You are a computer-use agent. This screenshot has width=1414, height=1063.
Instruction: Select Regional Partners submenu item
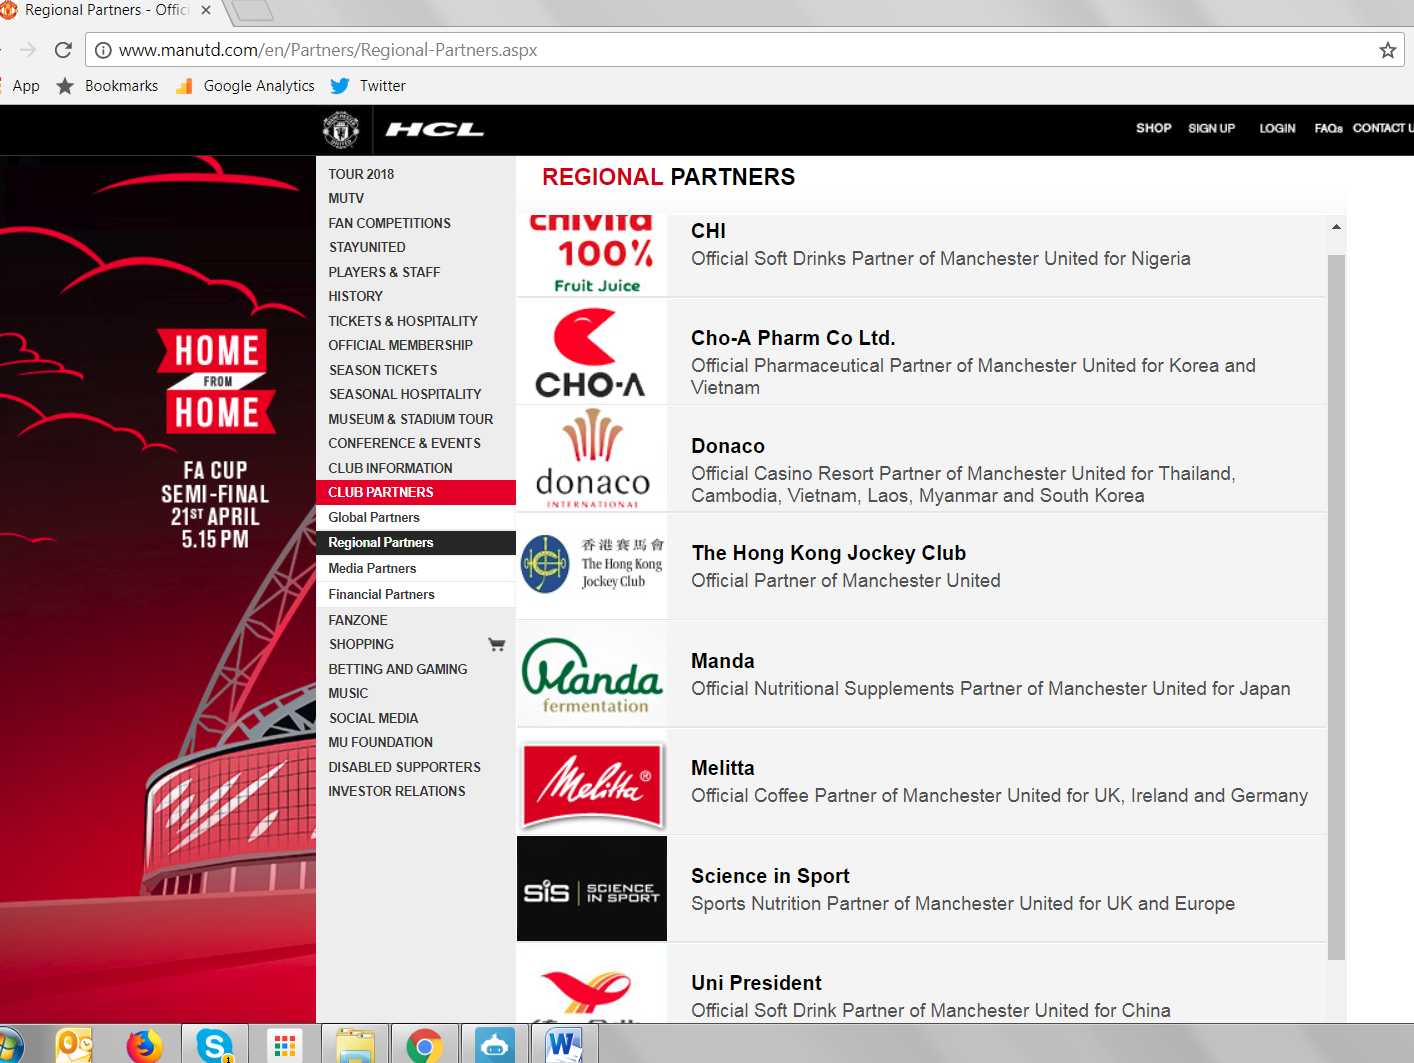pos(416,542)
